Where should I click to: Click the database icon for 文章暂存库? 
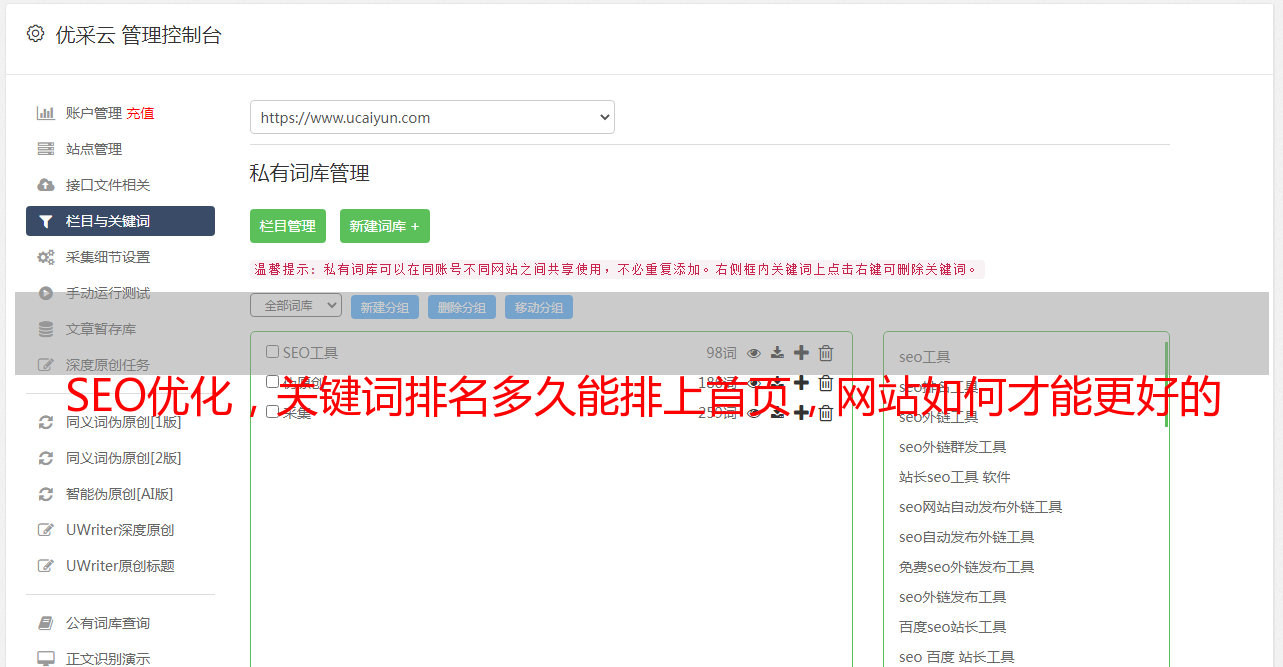[x=46, y=329]
